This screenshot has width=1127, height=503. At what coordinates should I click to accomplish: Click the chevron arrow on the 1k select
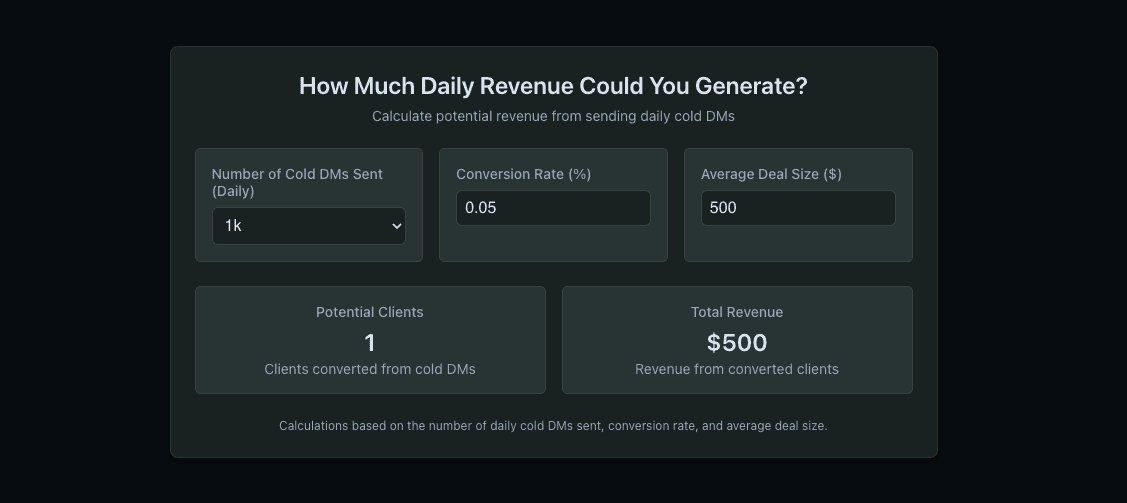(x=396, y=226)
